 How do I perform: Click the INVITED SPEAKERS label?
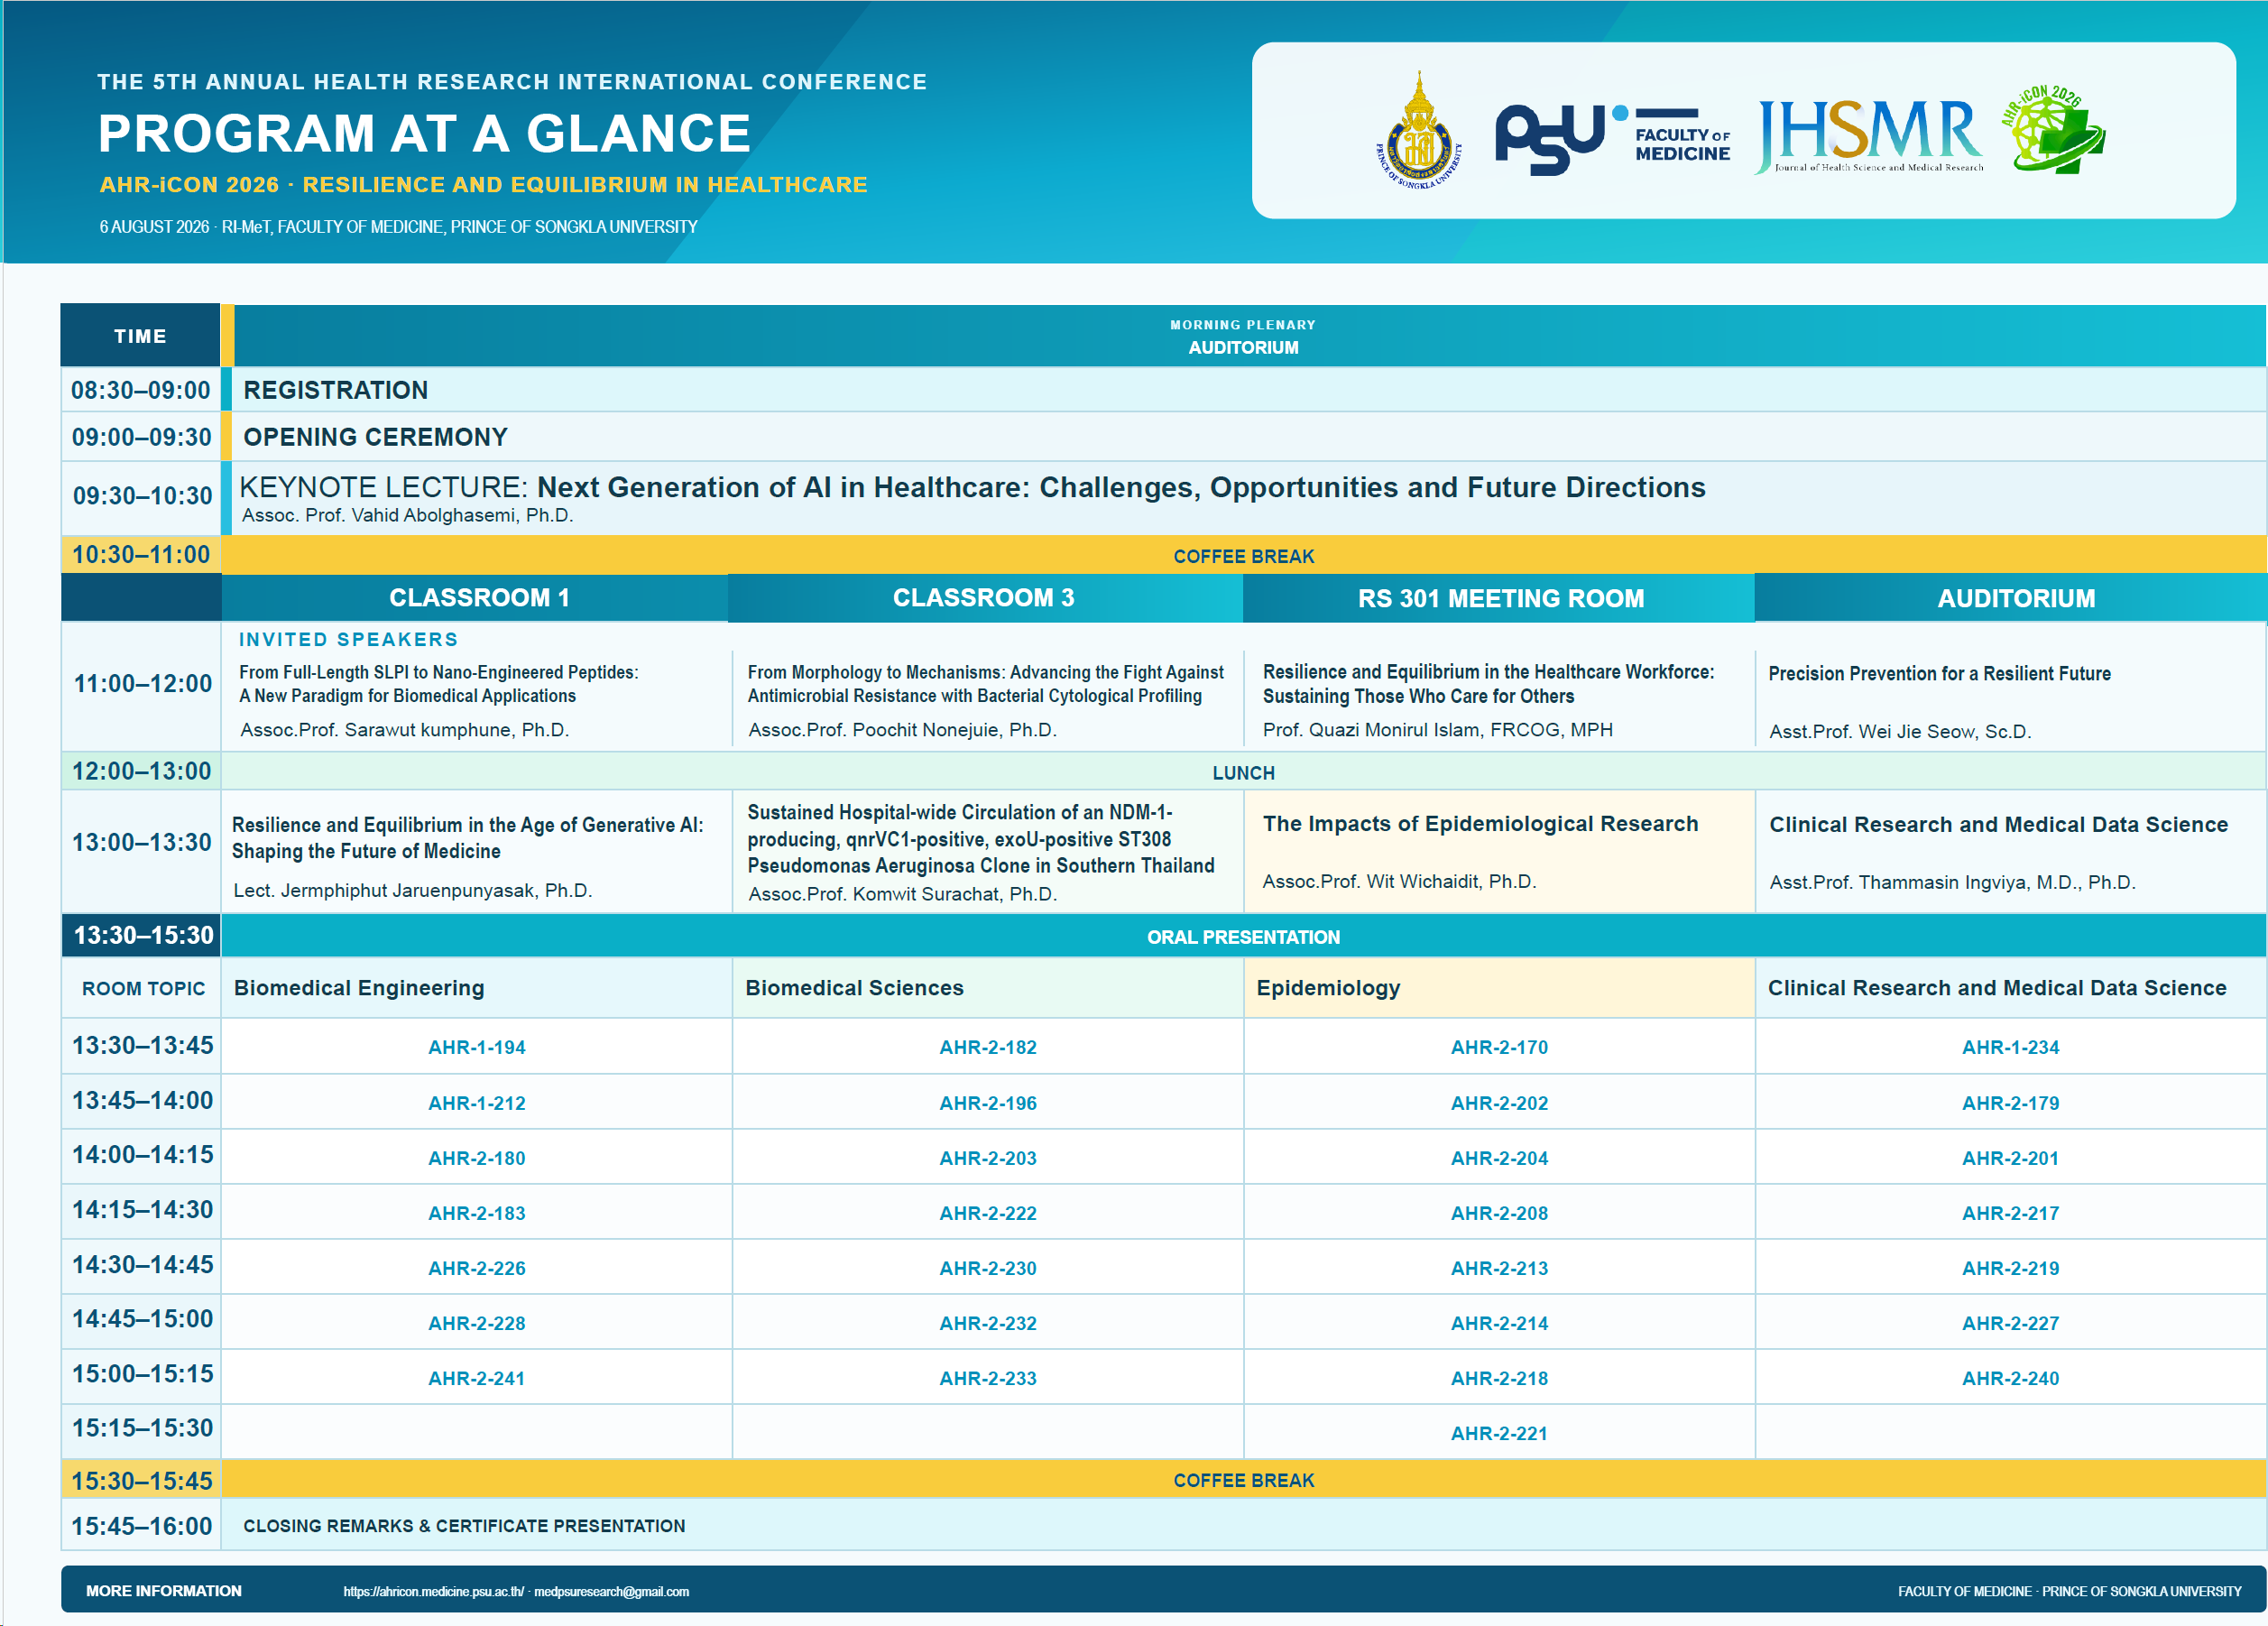click(x=348, y=639)
